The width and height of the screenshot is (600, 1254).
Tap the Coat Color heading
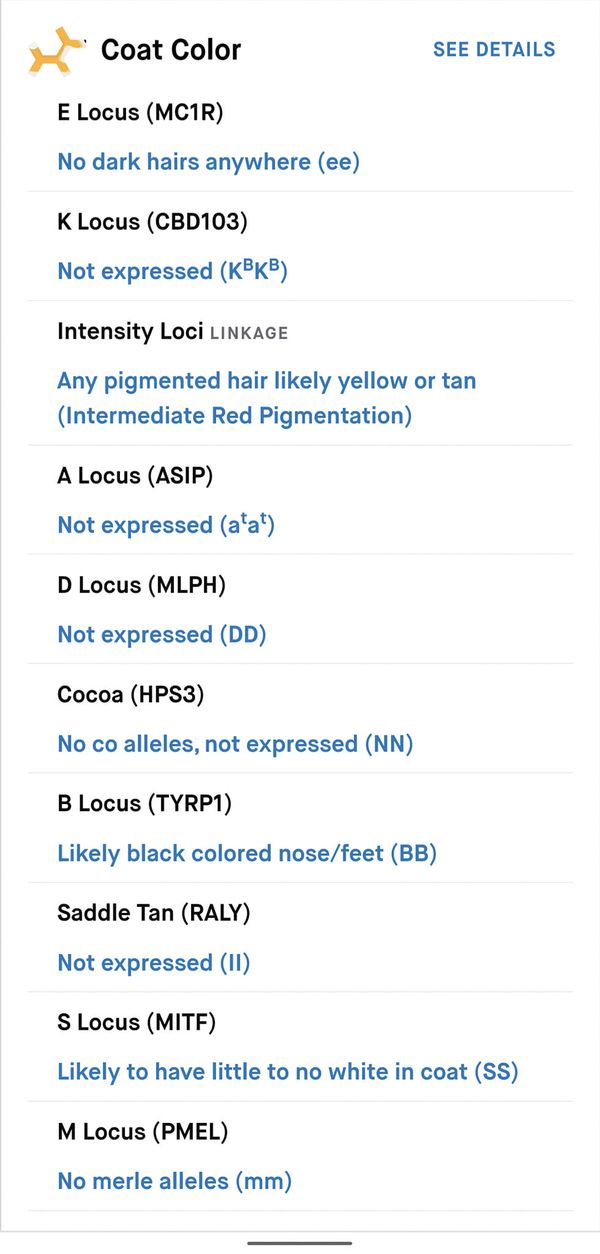pos(171,49)
